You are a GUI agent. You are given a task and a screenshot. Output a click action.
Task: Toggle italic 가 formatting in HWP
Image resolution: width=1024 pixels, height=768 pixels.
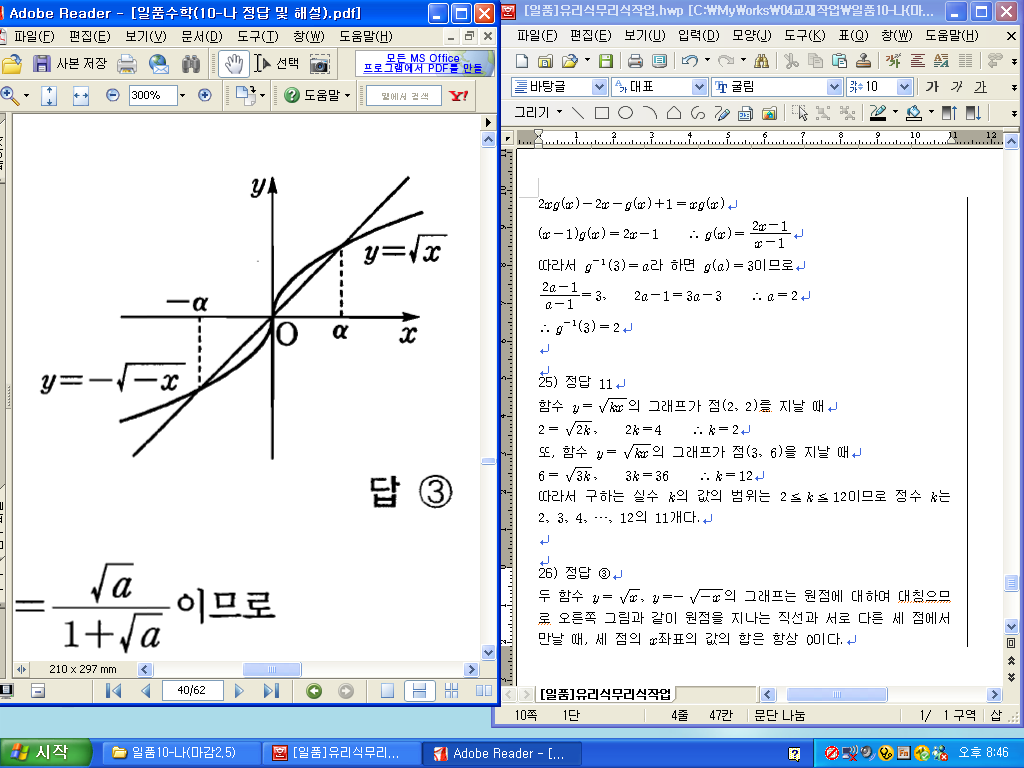coord(956,87)
